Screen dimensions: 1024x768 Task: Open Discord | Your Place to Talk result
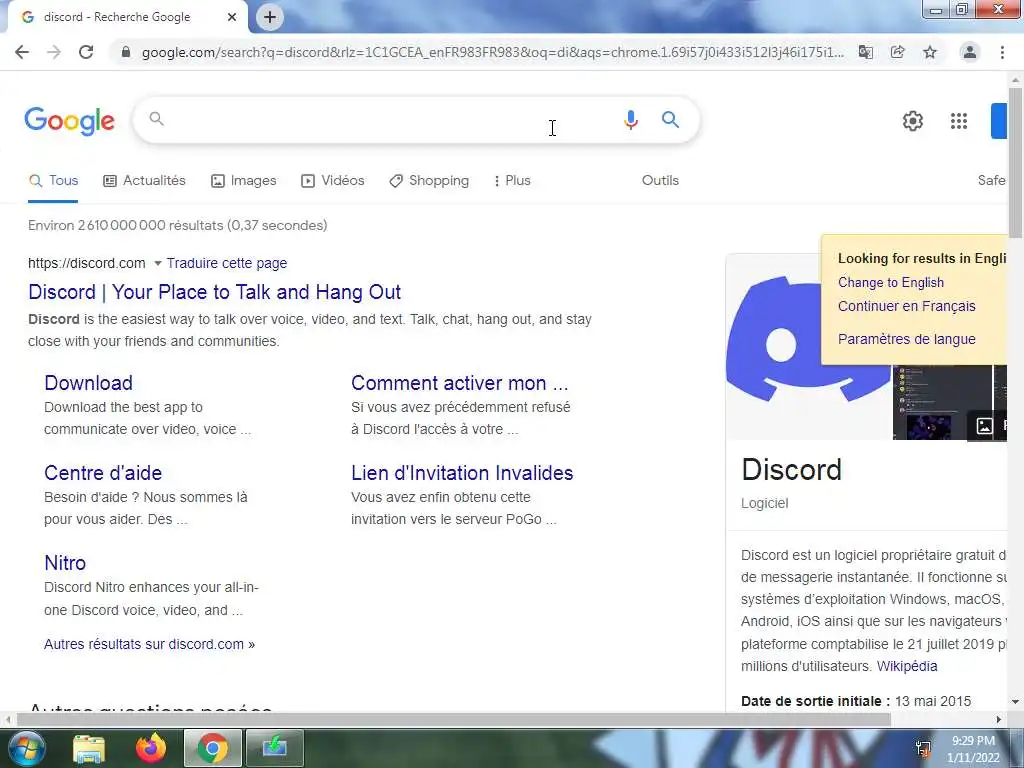(x=214, y=292)
